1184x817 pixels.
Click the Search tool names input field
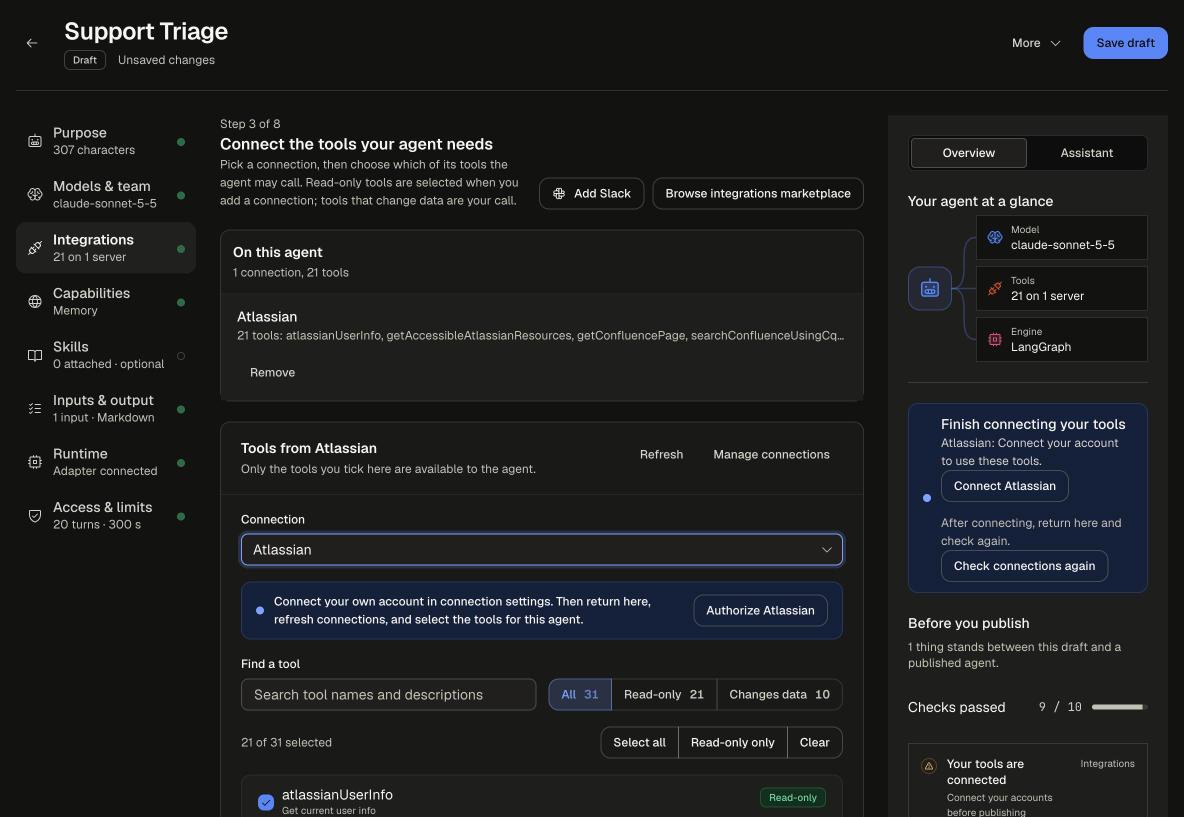tap(388, 695)
